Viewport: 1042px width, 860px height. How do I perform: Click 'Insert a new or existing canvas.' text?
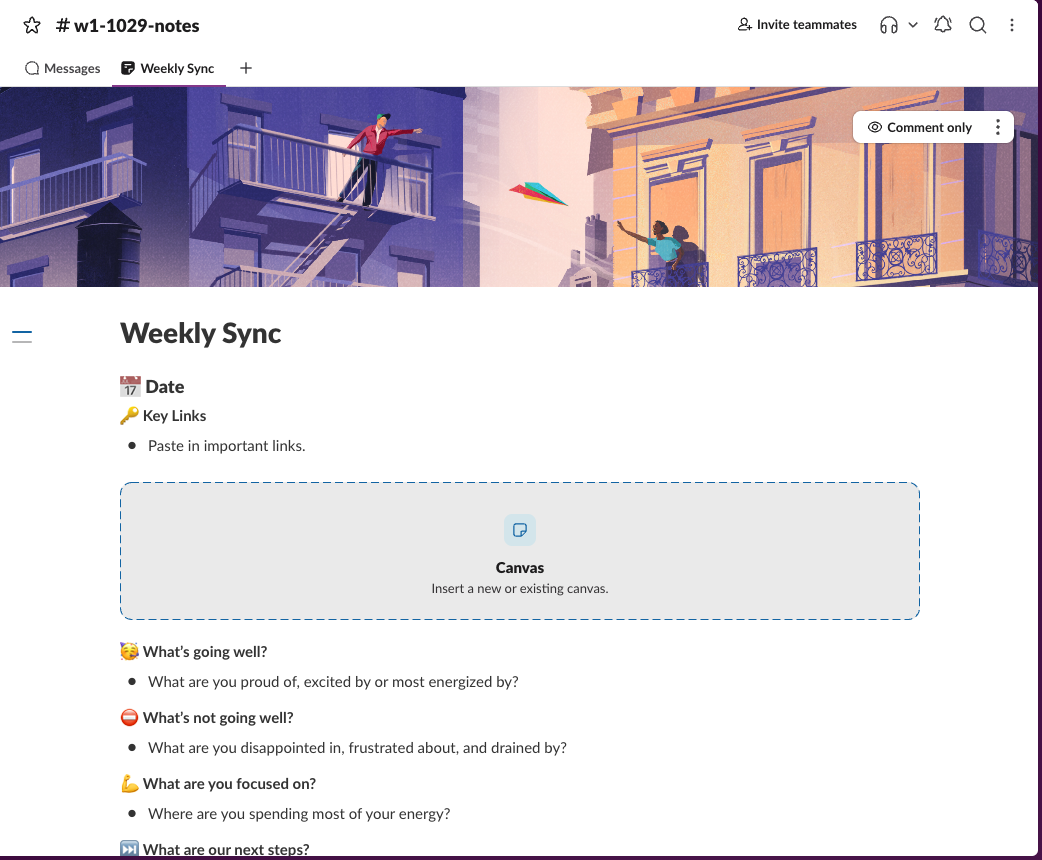tap(520, 588)
